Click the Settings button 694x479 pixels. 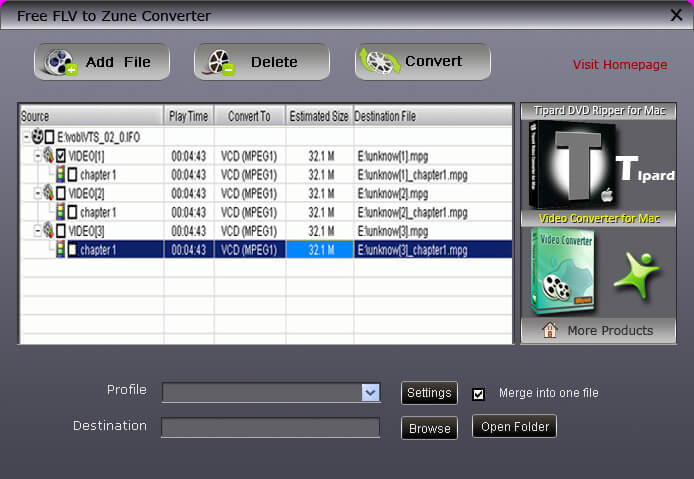pyautogui.click(x=429, y=393)
